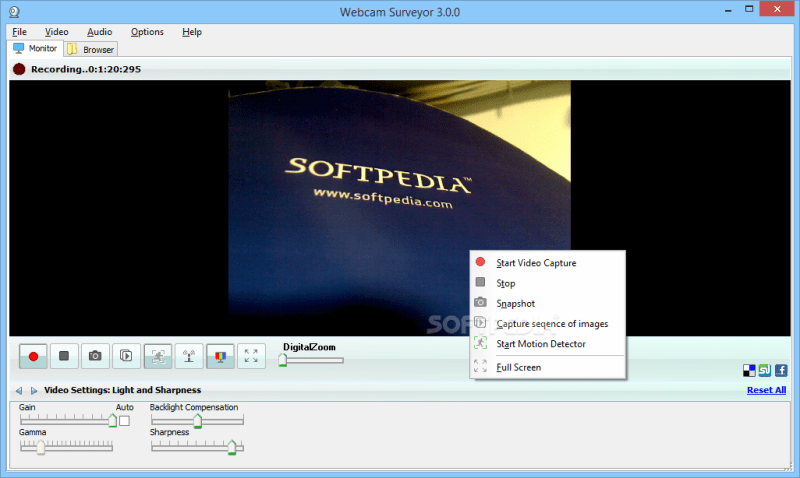This screenshot has height=478, width=800.
Task: Click the Reset All link
Action: tap(766, 390)
